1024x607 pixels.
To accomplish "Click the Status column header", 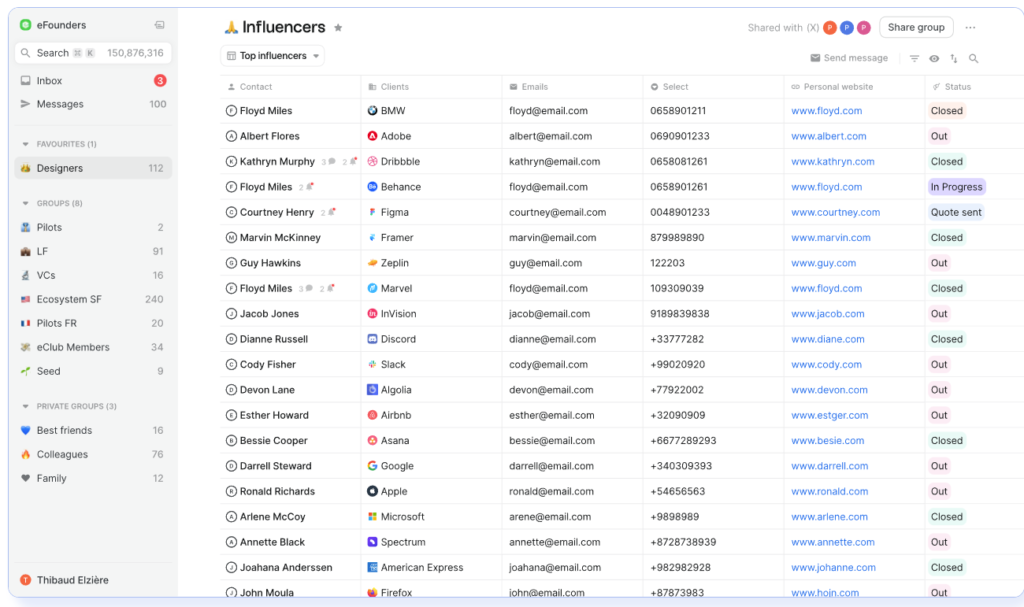I will (x=952, y=87).
